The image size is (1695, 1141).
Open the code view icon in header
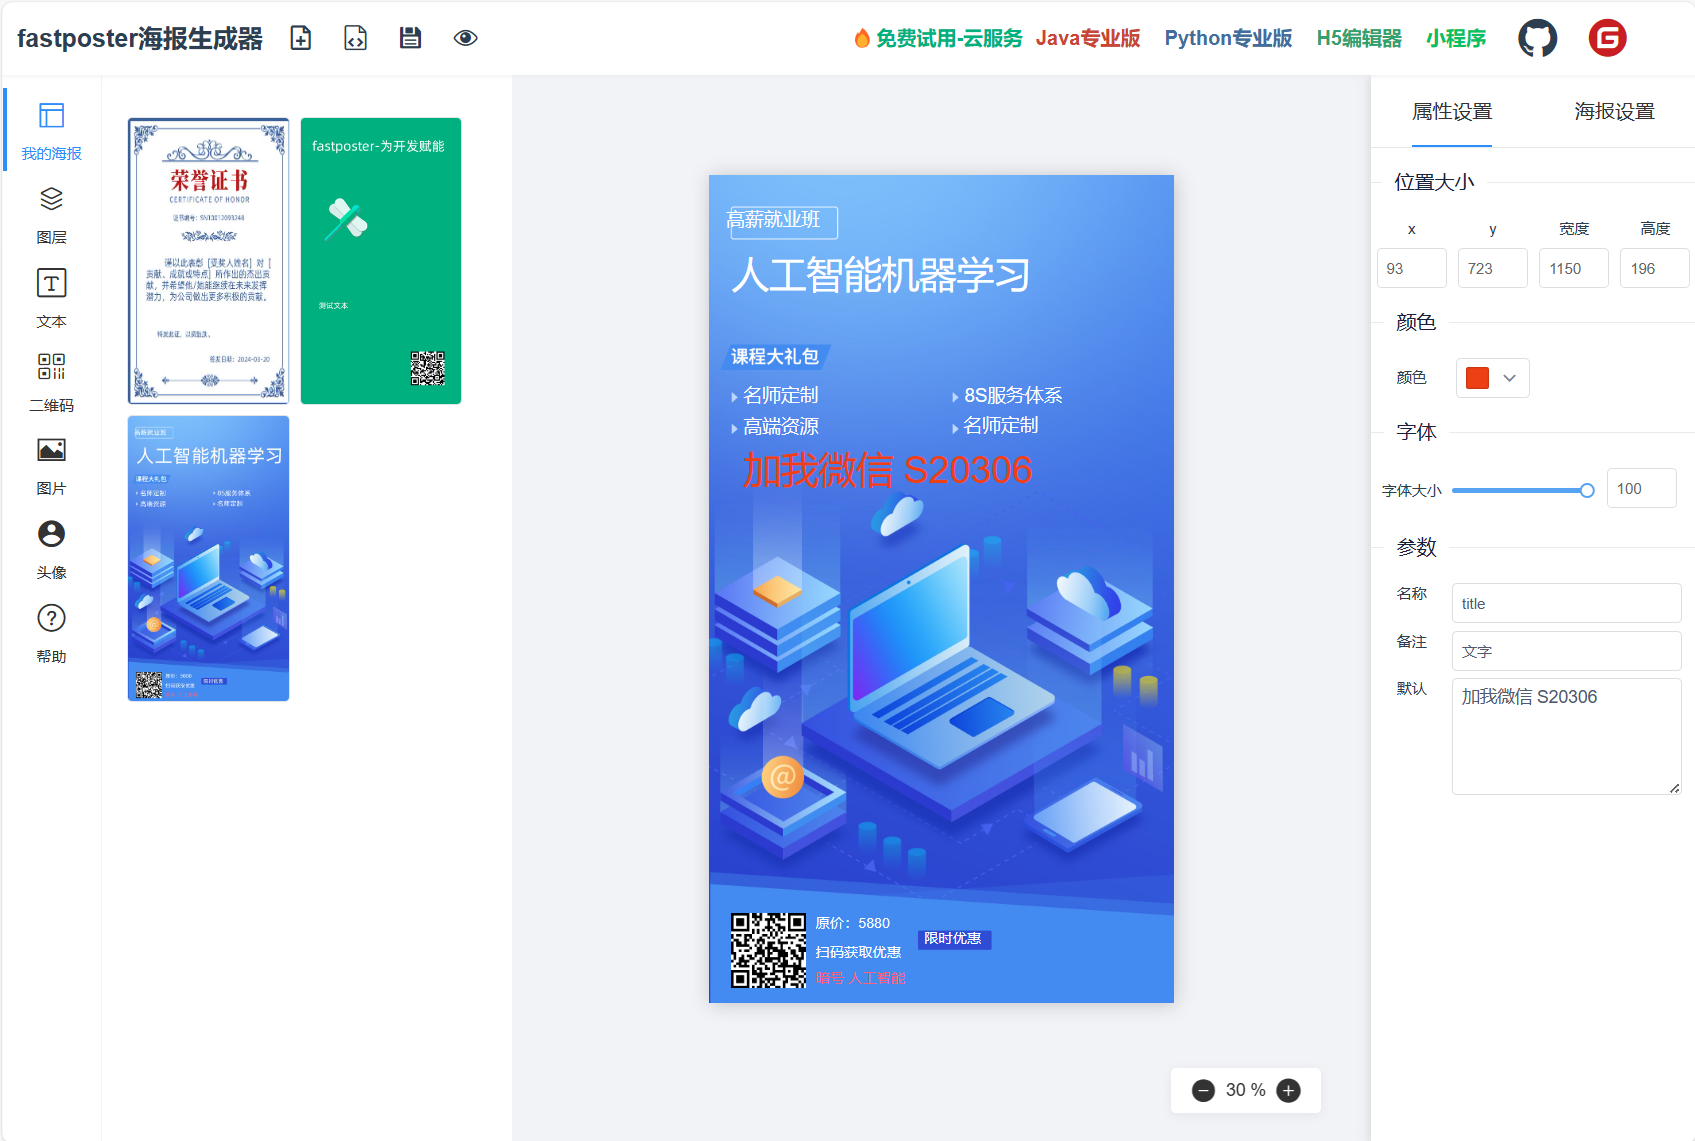[x=356, y=38]
